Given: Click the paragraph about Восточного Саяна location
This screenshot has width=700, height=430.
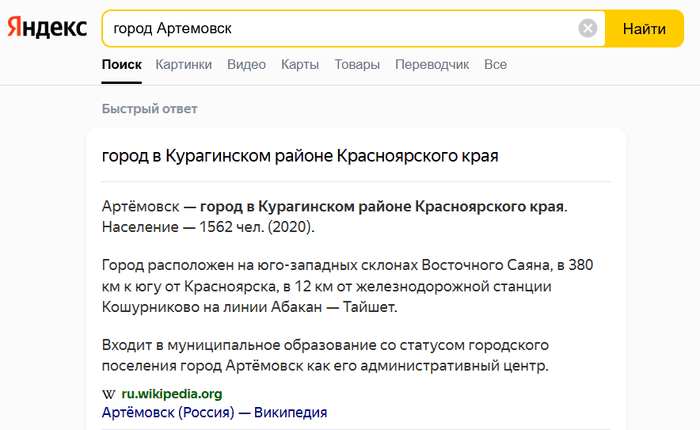Looking at the screenshot, I should [x=347, y=286].
